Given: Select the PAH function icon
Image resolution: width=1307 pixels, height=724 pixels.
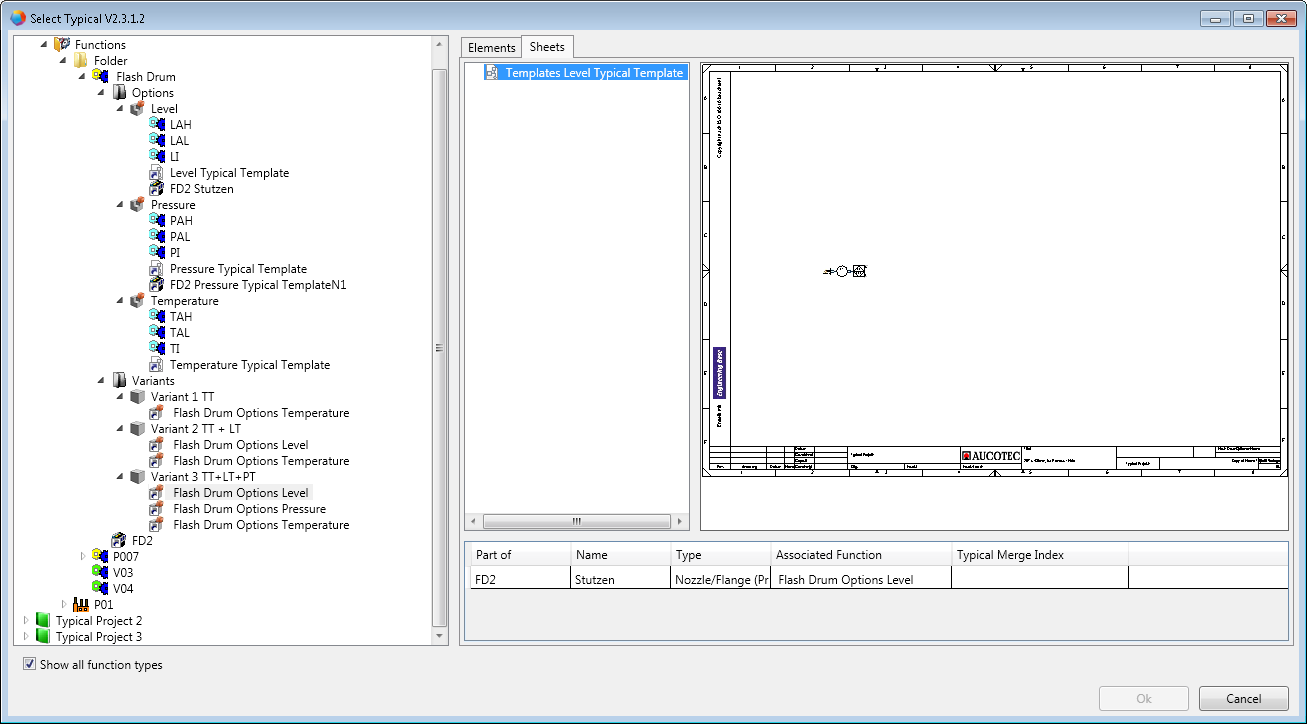Looking at the screenshot, I should pos(157,221).
